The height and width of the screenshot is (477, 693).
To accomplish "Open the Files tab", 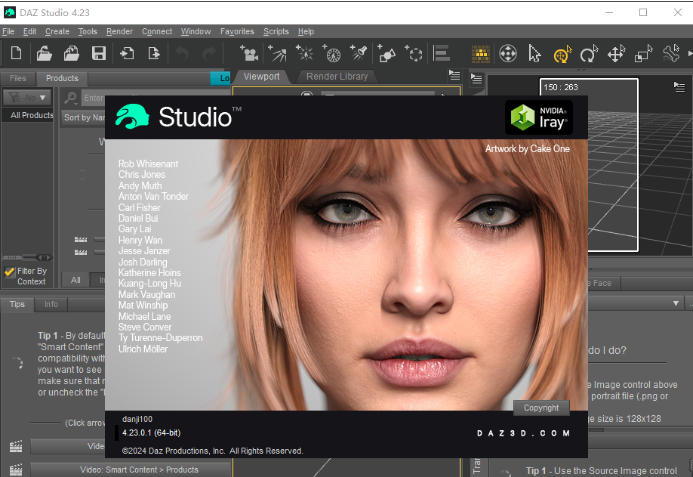I will pyautogui.click(x=18, y=77).
